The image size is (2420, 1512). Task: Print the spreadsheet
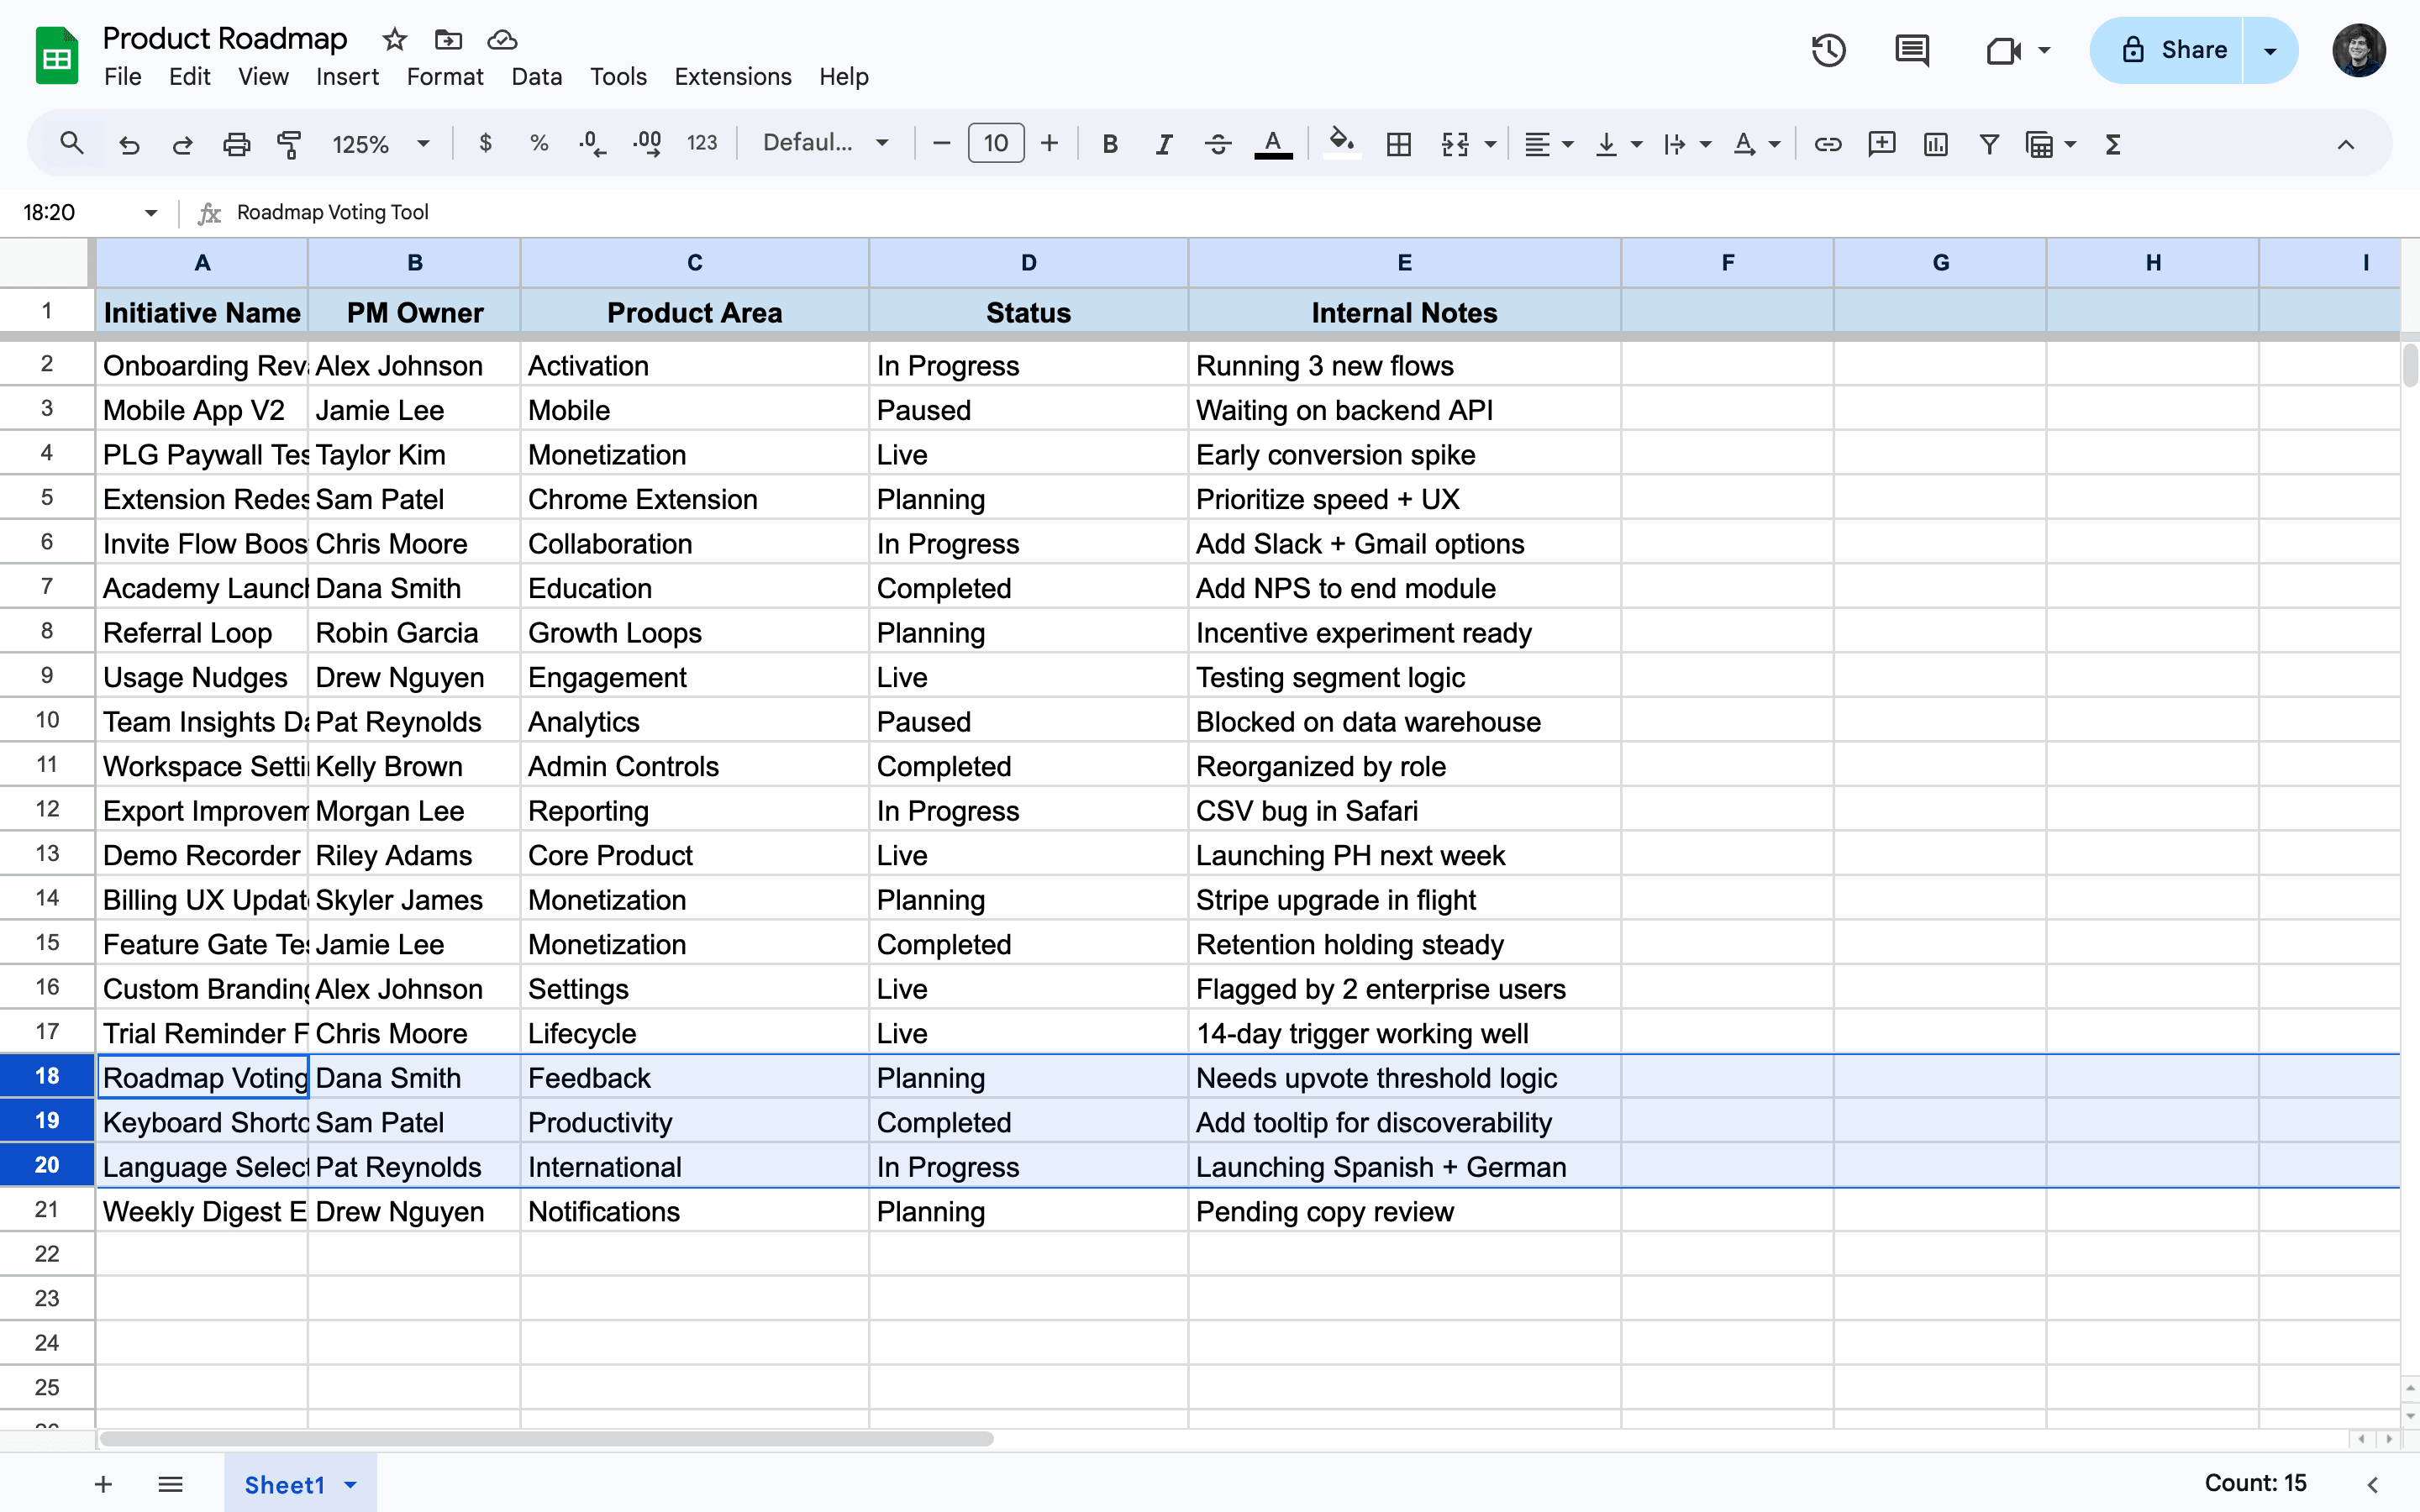click(236, 144)
